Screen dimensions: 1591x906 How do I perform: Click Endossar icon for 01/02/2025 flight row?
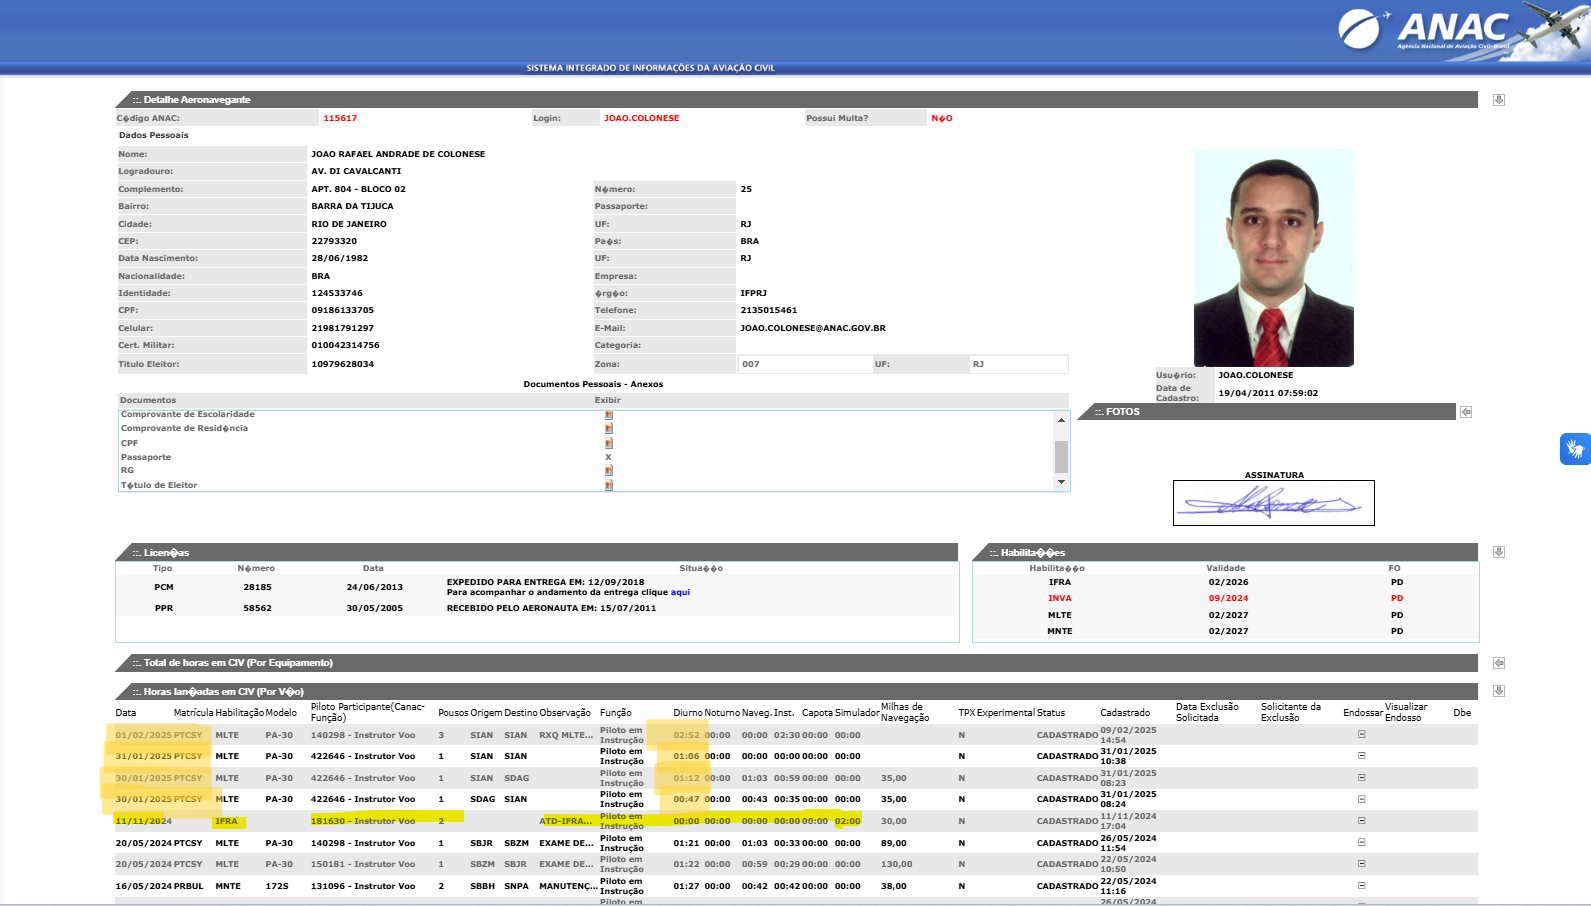coord(1361,735)
